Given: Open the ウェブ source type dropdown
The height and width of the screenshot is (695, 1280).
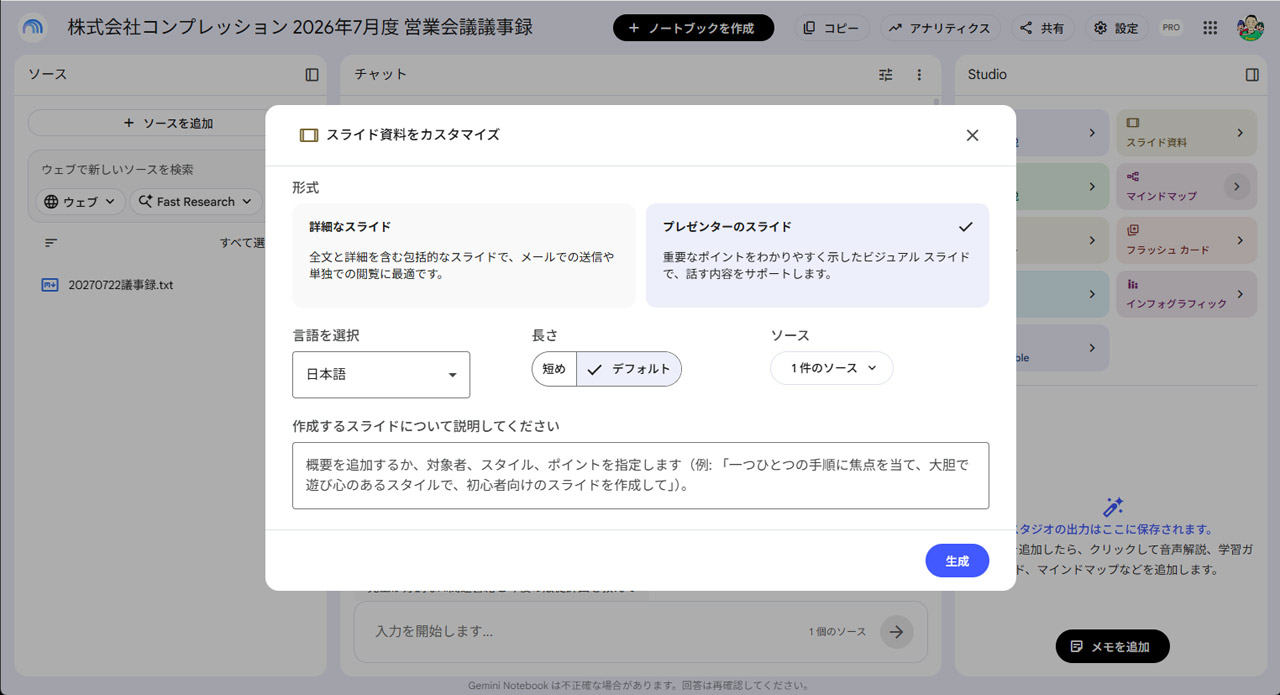Looking at the screenshot, I should [x=81, y=202].
